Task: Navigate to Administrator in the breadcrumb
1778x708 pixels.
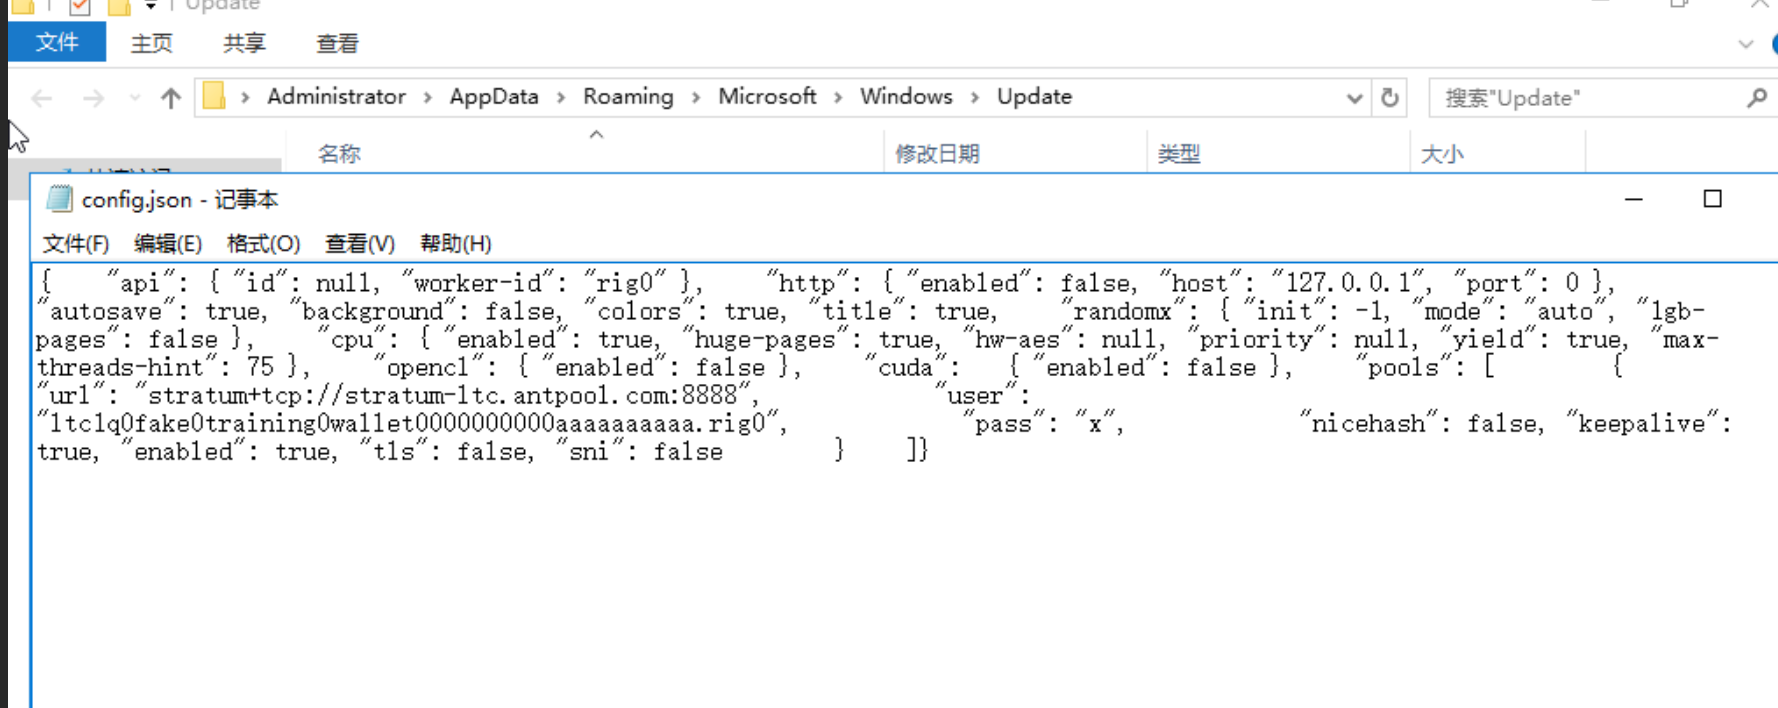Action: [x=336, y=96]
